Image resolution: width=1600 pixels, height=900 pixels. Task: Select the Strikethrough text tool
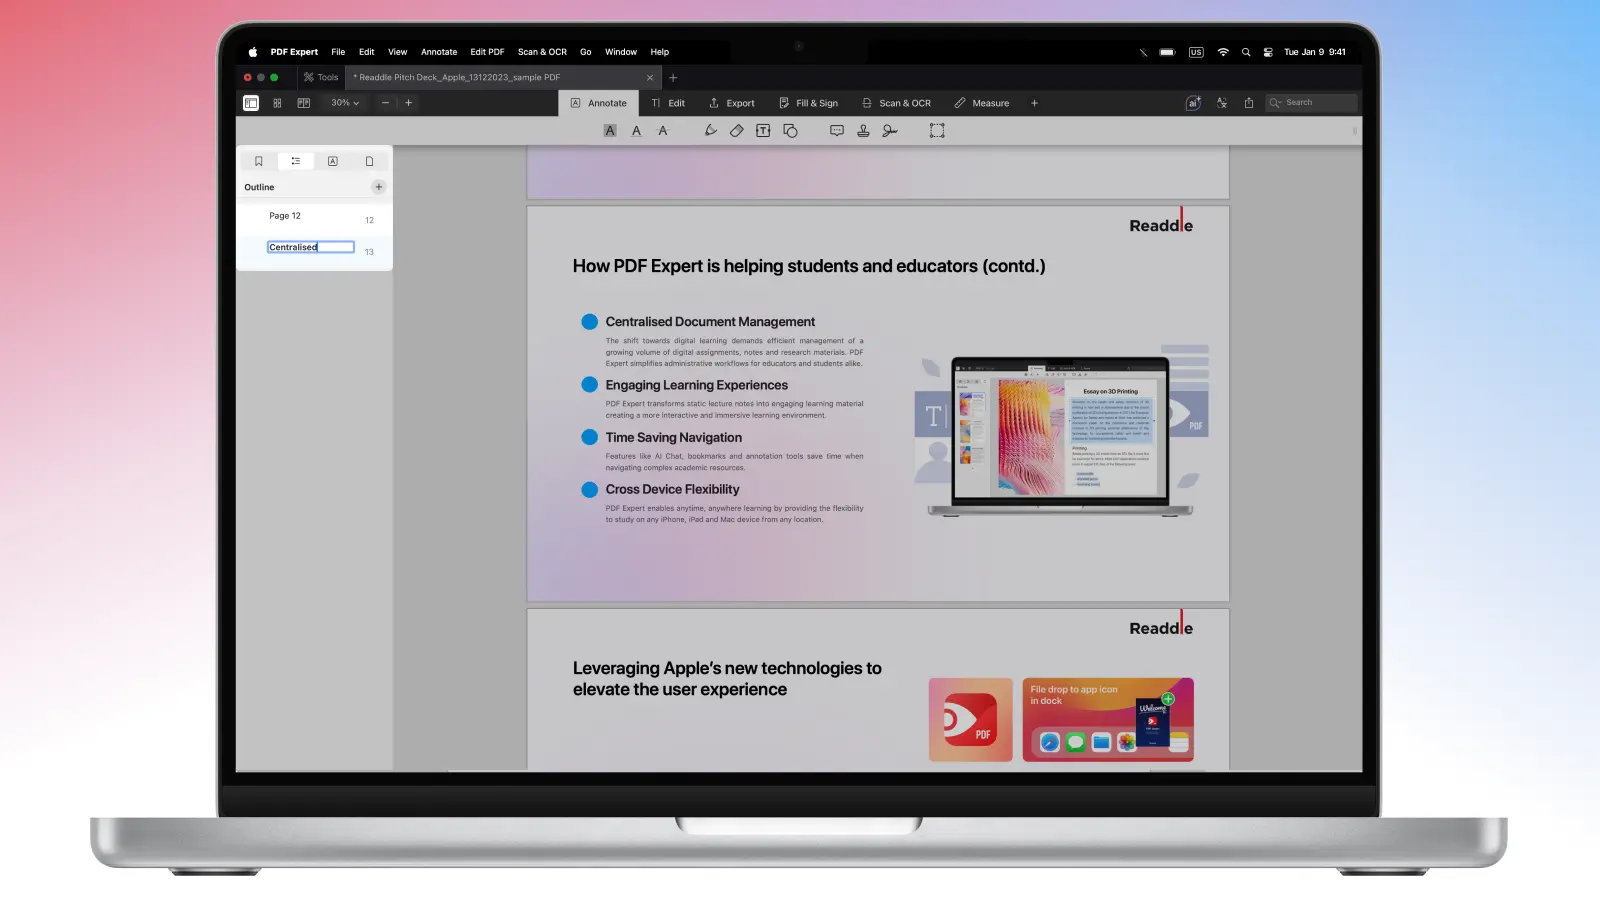click(663, 131)
